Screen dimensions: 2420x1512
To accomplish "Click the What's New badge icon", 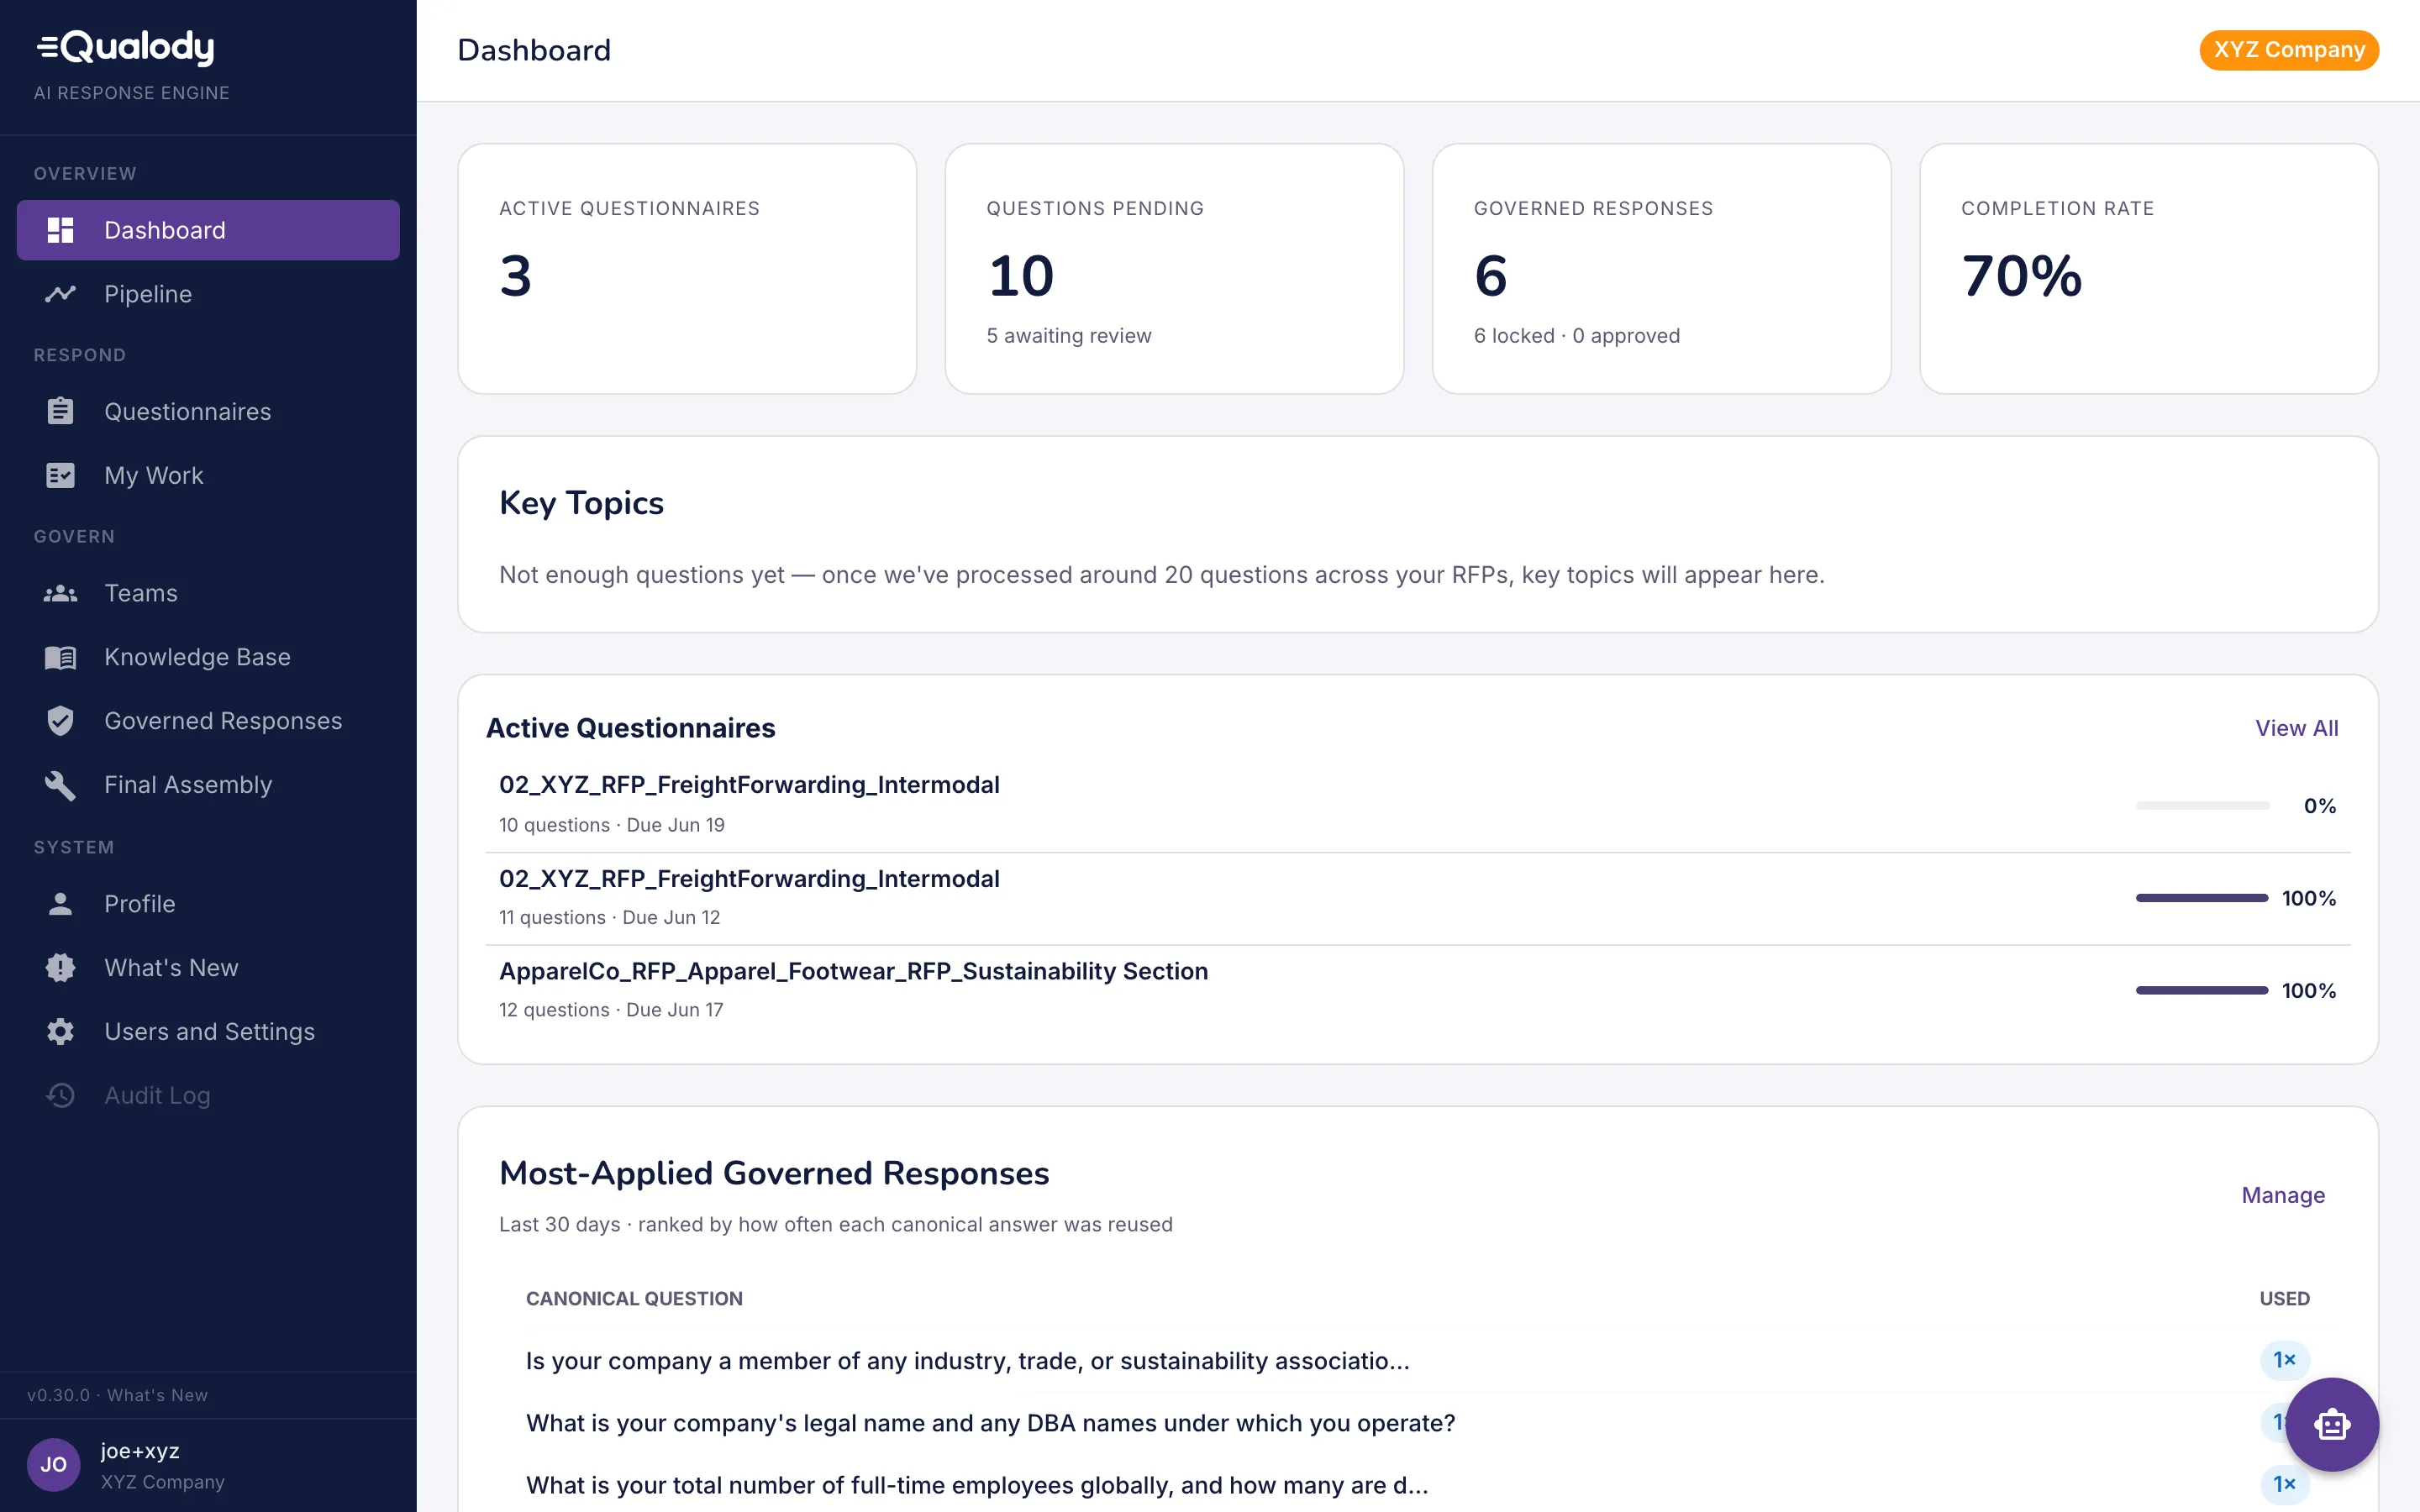I will point(60,967).
